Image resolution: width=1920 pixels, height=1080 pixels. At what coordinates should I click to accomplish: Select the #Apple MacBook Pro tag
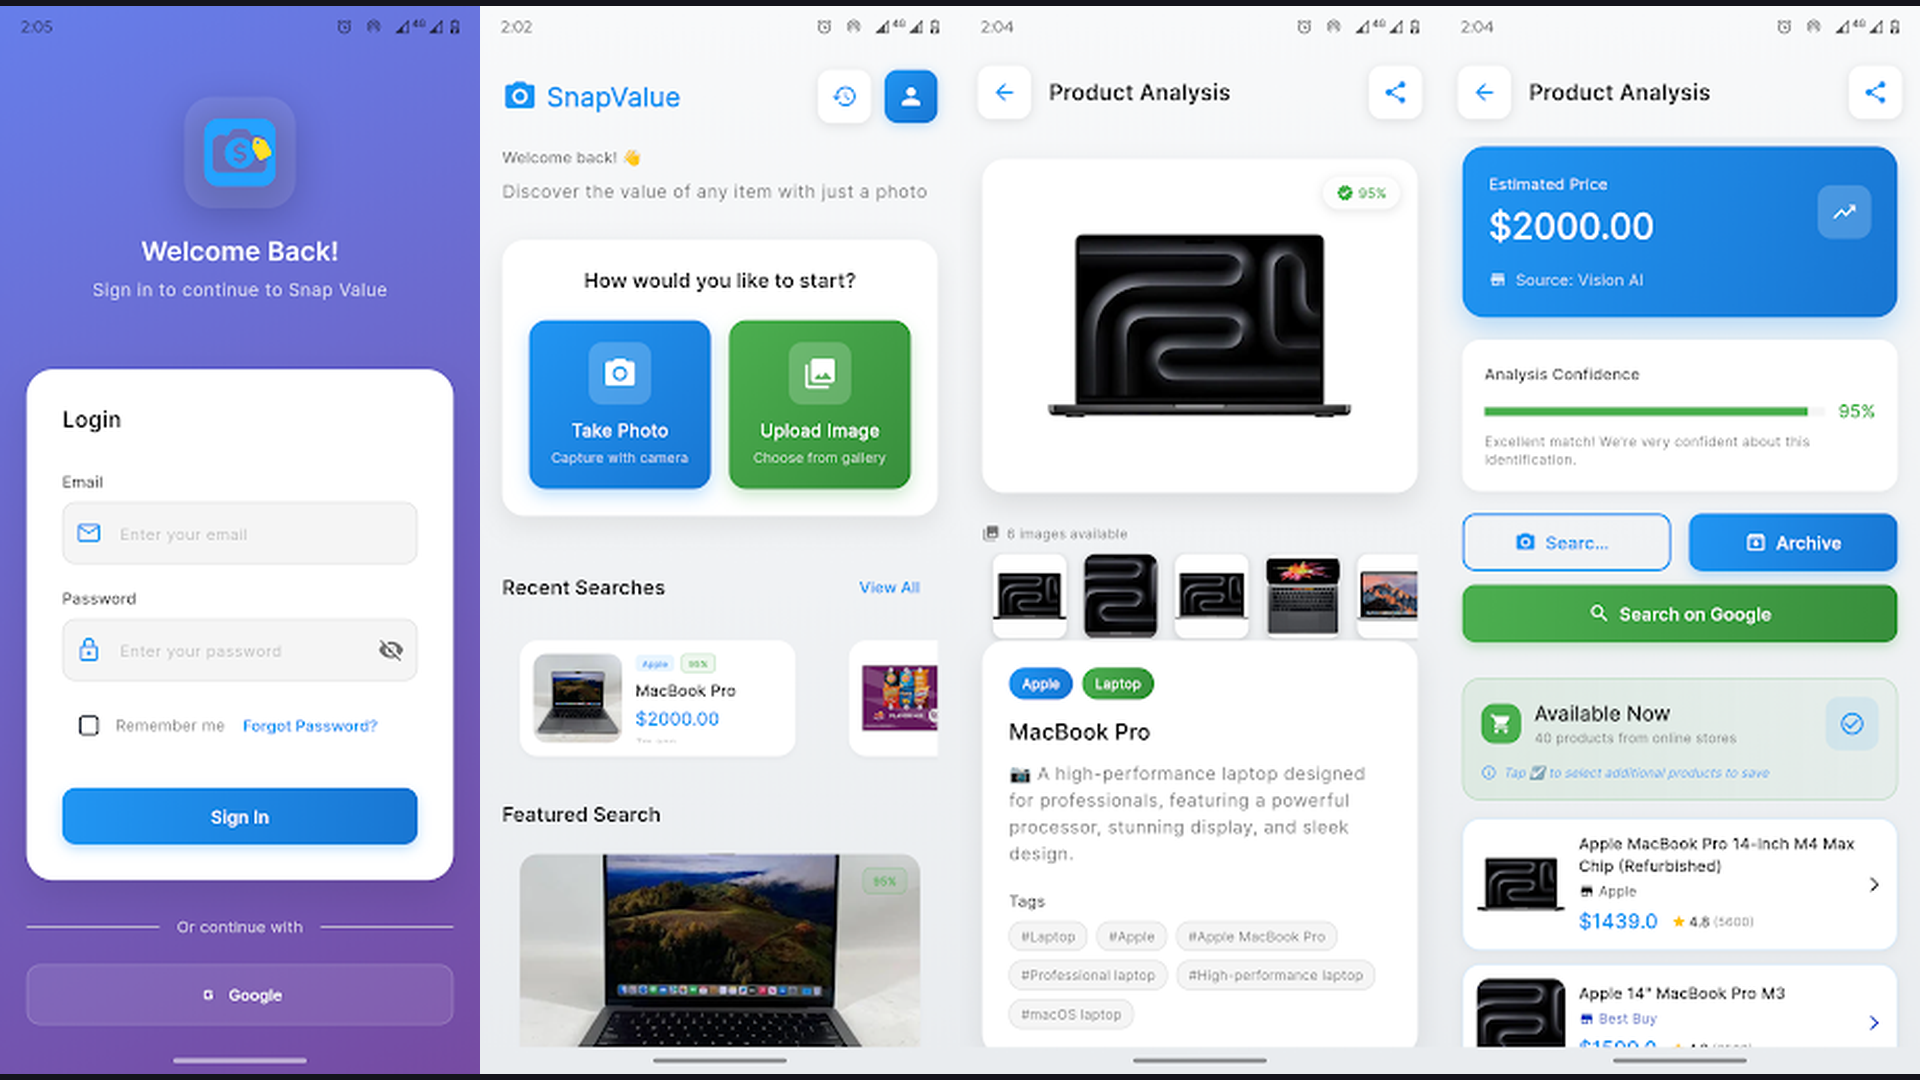(1256, 936)
